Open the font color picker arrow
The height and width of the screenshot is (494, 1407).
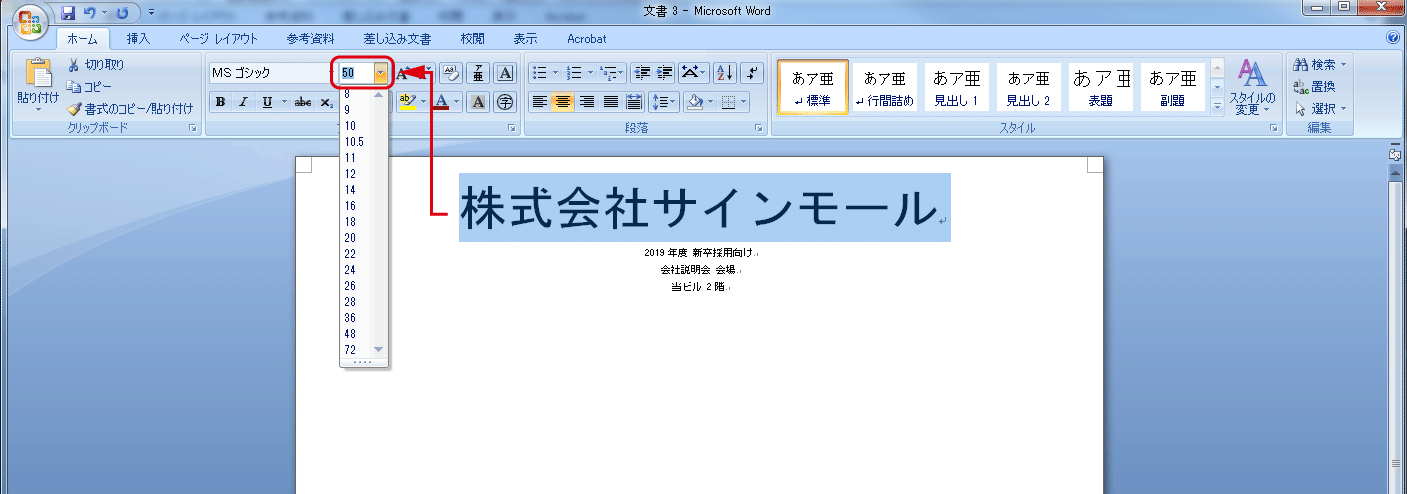[457, 102]
